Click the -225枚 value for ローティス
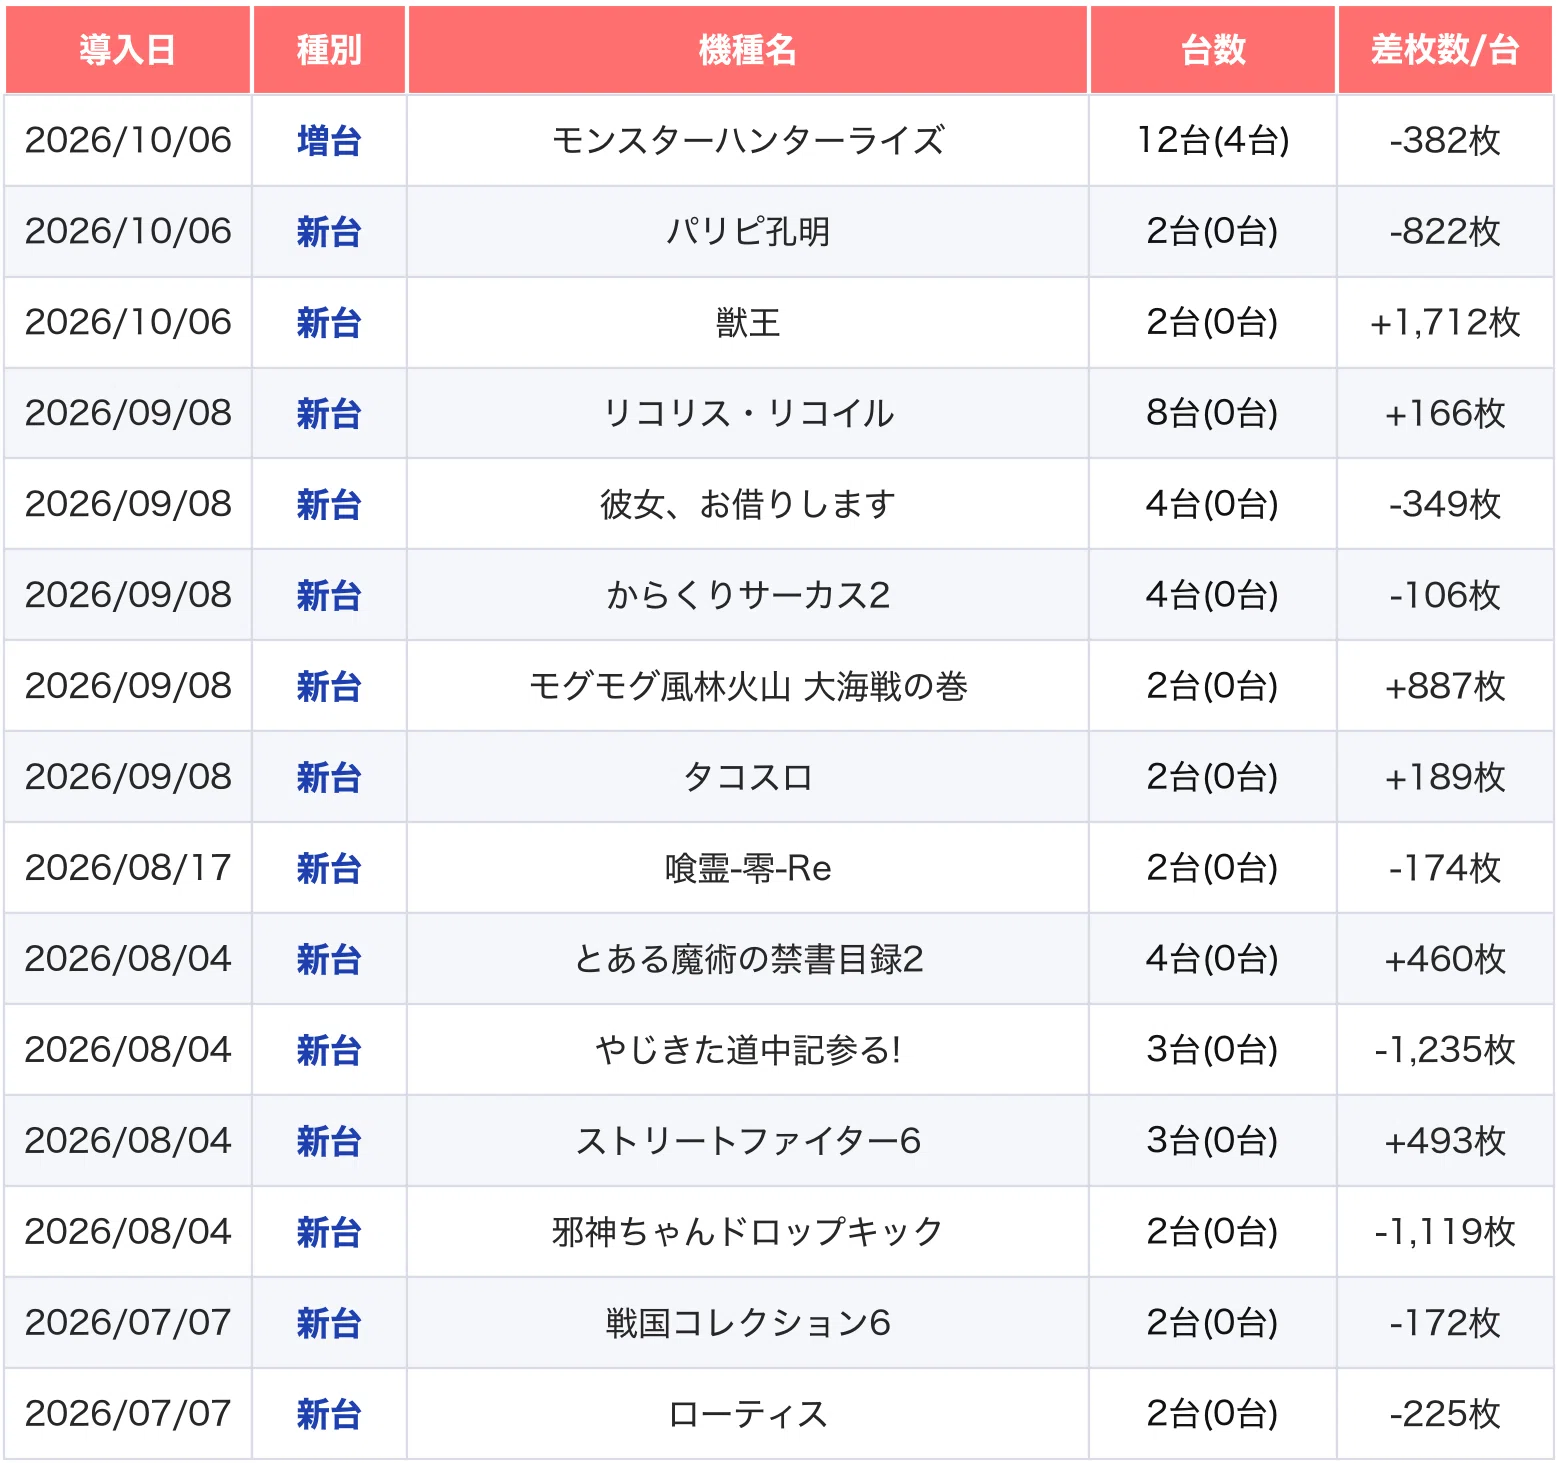The image size is (1558, 1463). (x=1445, y=1415)
